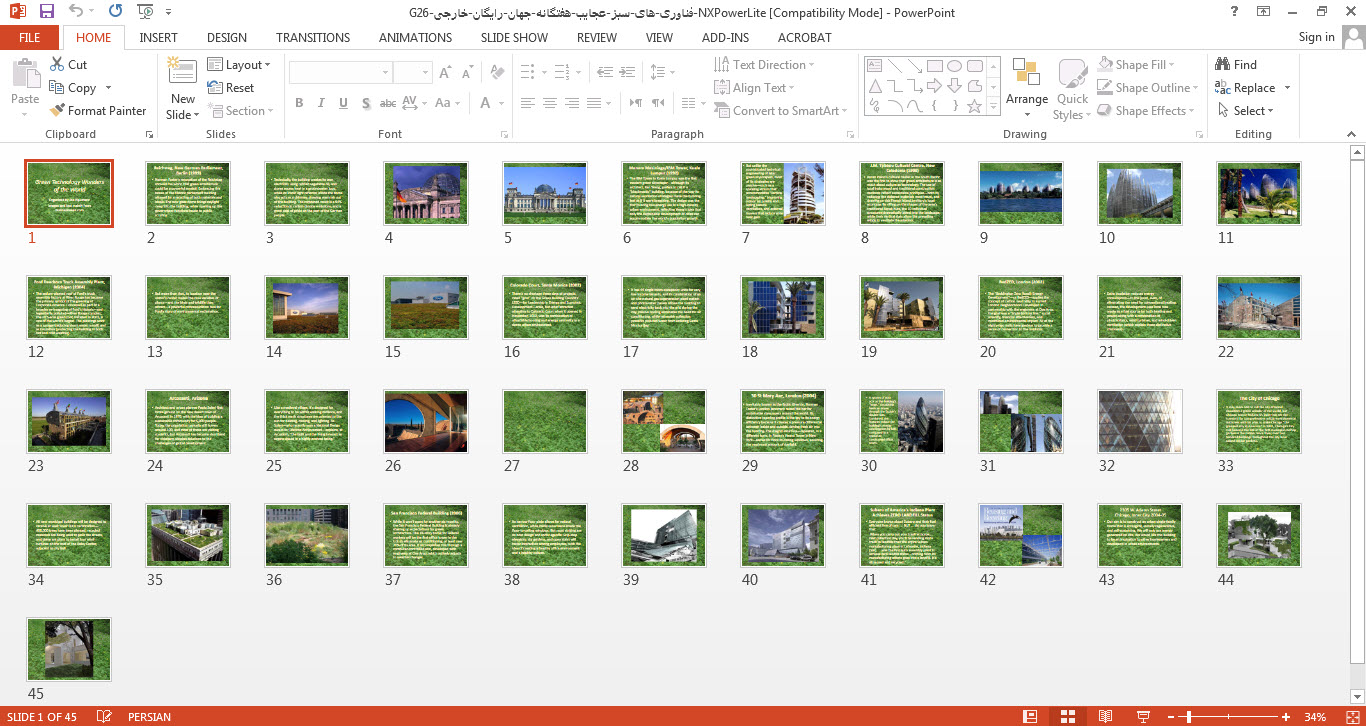The height and width of the screenshot is (726, 1366).
Task: Toggle numbered list formatting
Action: coord(562,72)
